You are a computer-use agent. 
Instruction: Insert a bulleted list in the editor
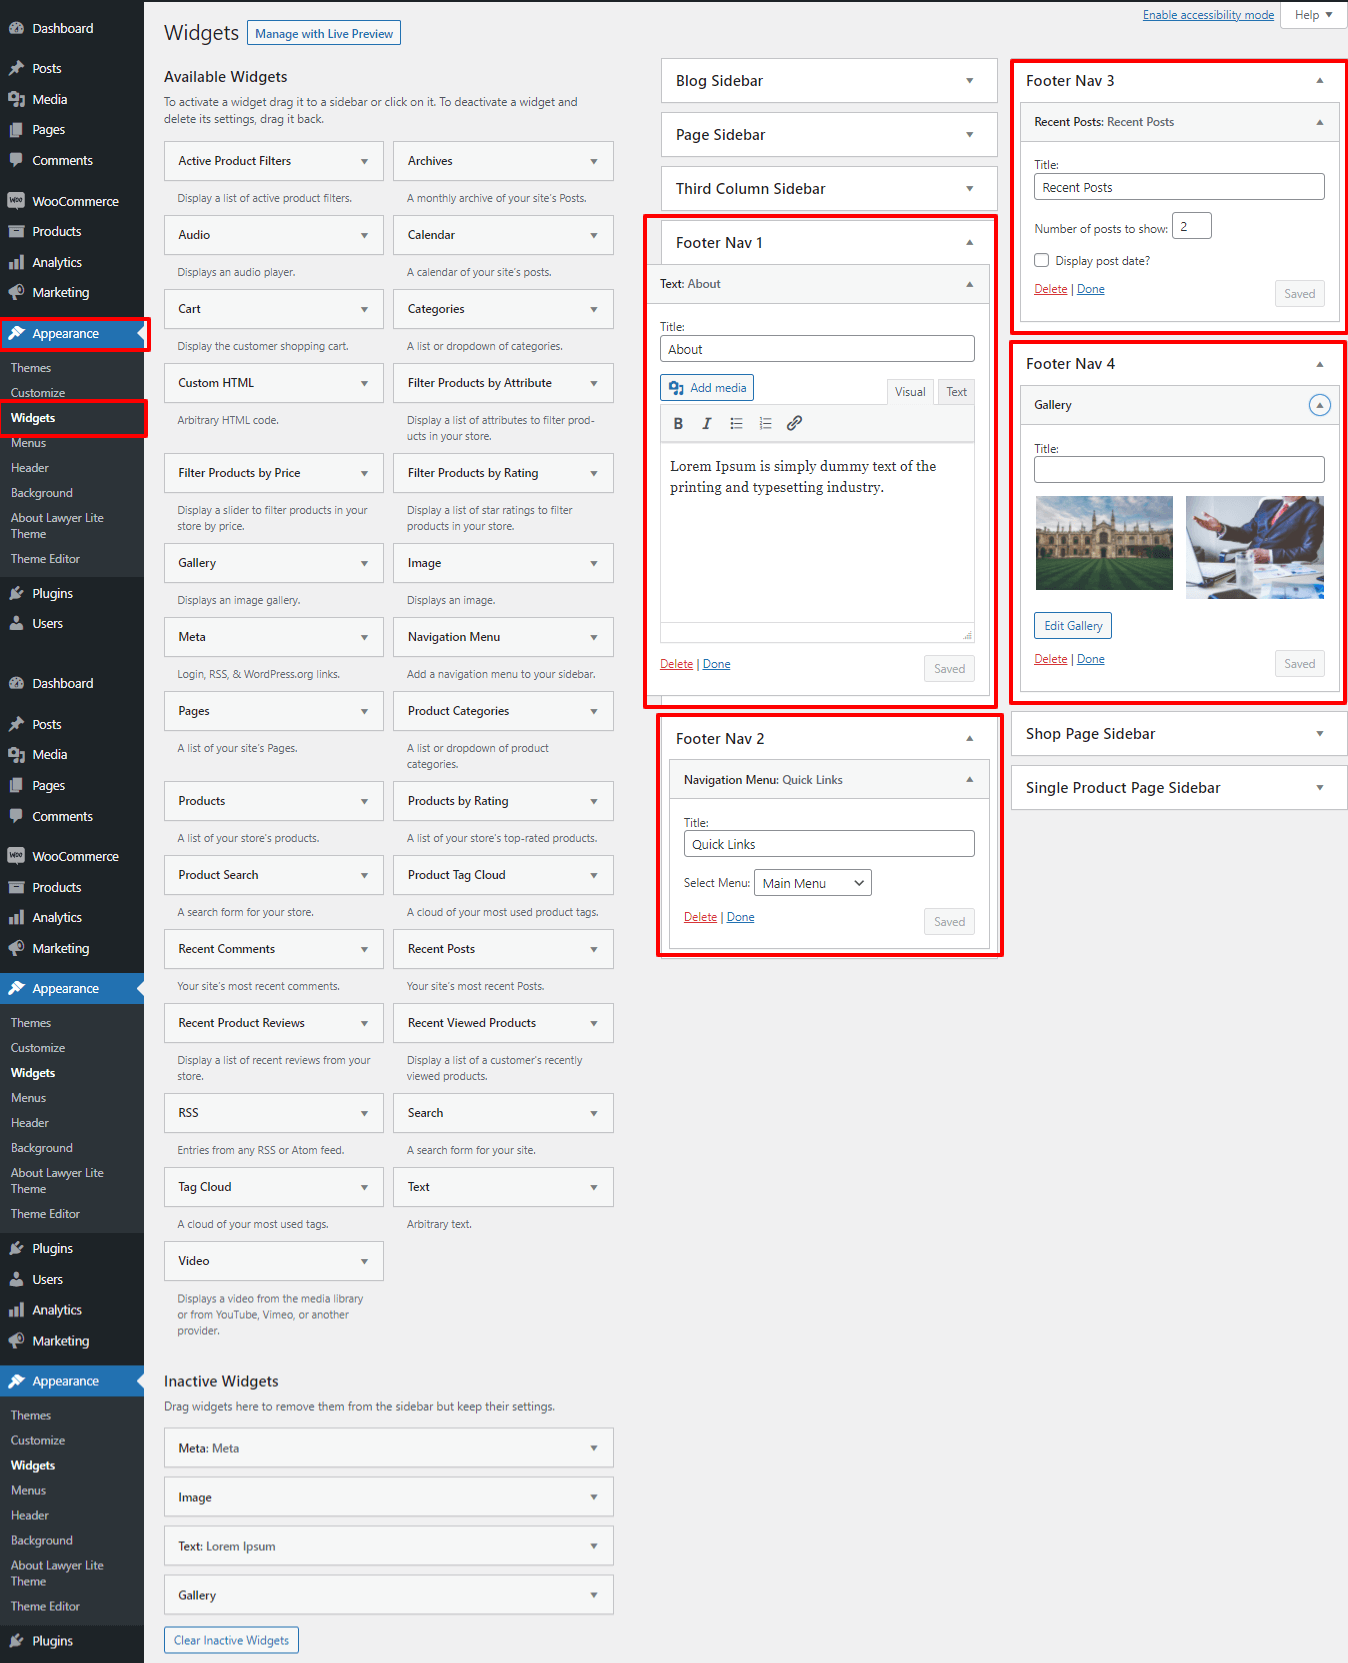pyautogui.click(x=736, y=424)
